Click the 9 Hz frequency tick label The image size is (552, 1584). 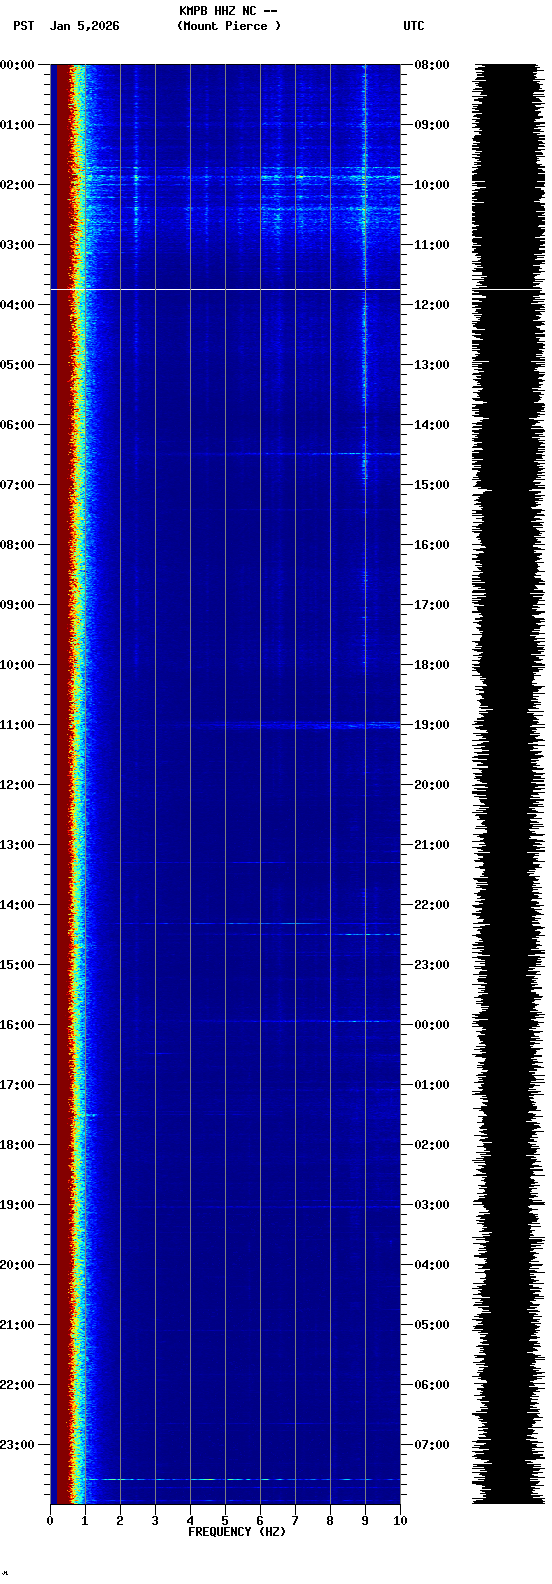[365, 1521]
